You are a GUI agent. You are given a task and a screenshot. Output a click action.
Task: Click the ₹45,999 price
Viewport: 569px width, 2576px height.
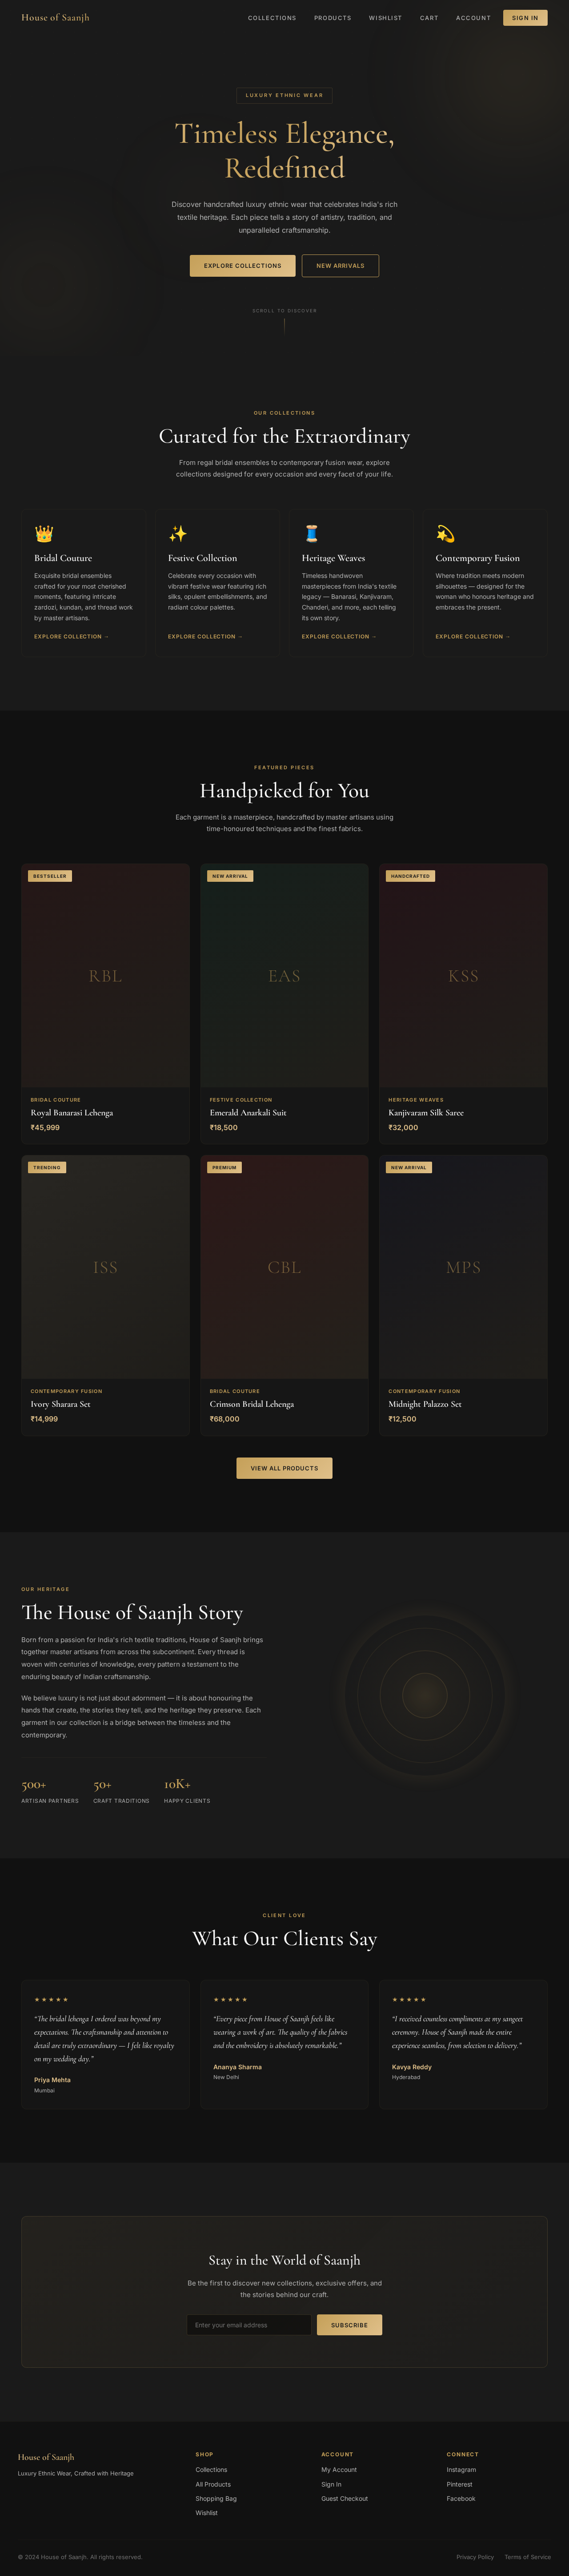[45, 1128]
